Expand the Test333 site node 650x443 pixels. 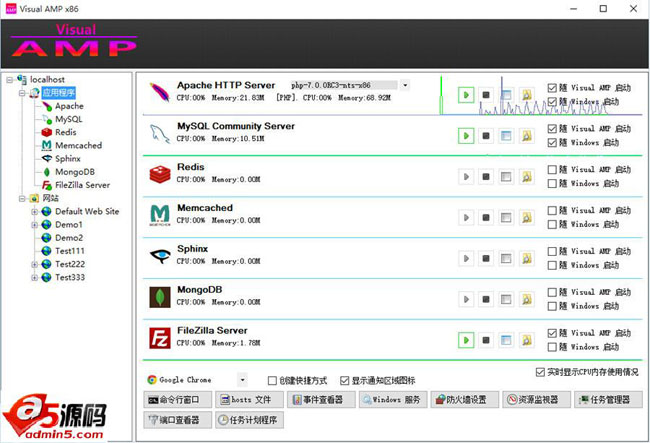(35, 278)
